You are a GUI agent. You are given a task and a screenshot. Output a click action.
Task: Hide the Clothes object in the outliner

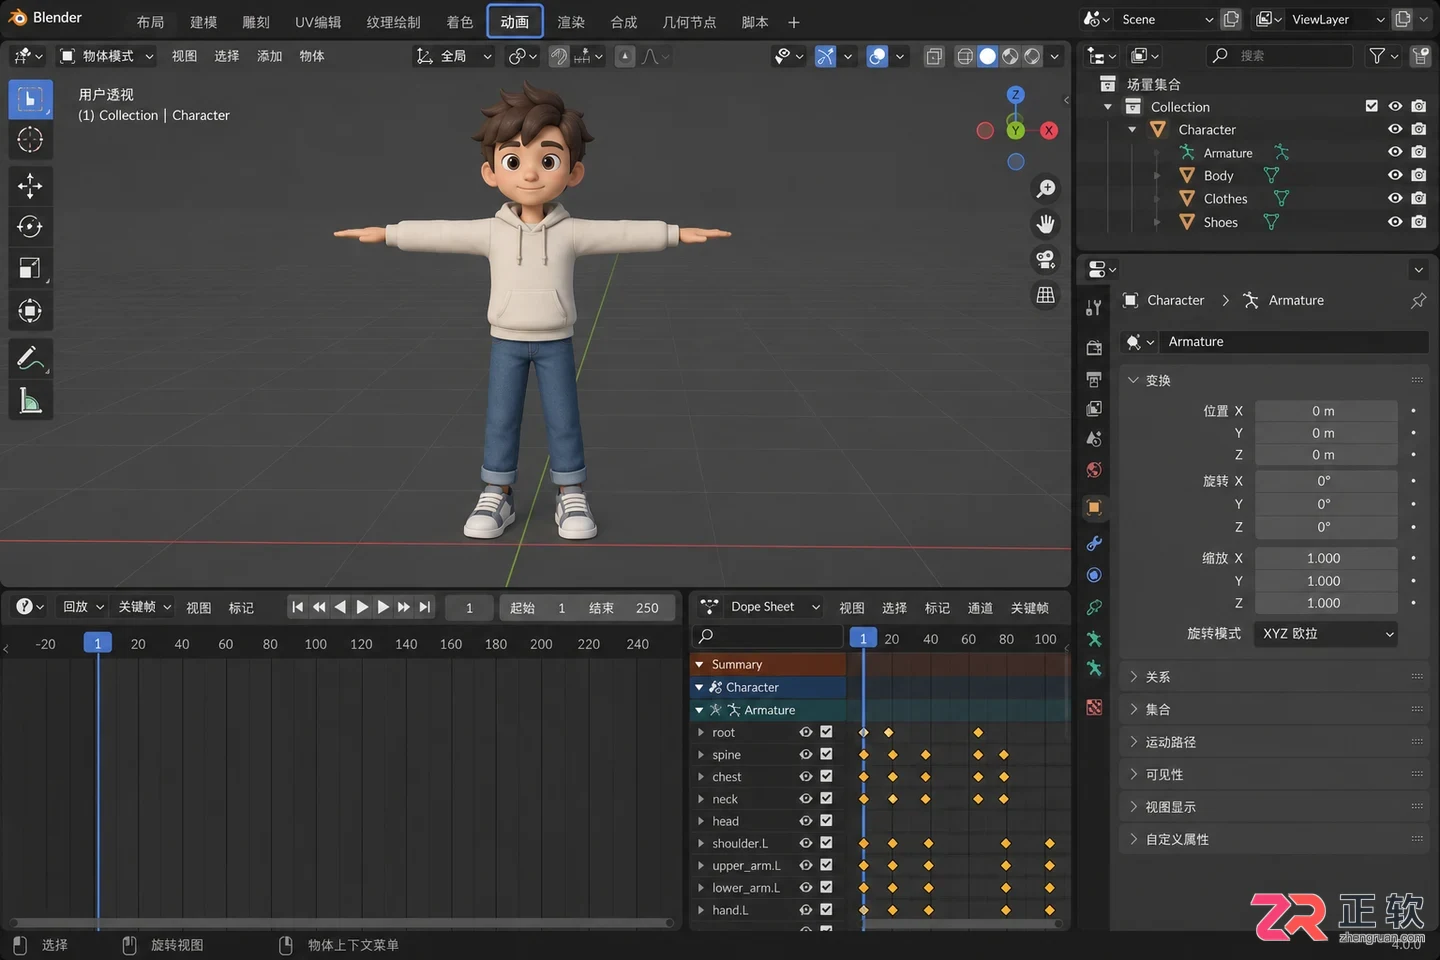1395,198
